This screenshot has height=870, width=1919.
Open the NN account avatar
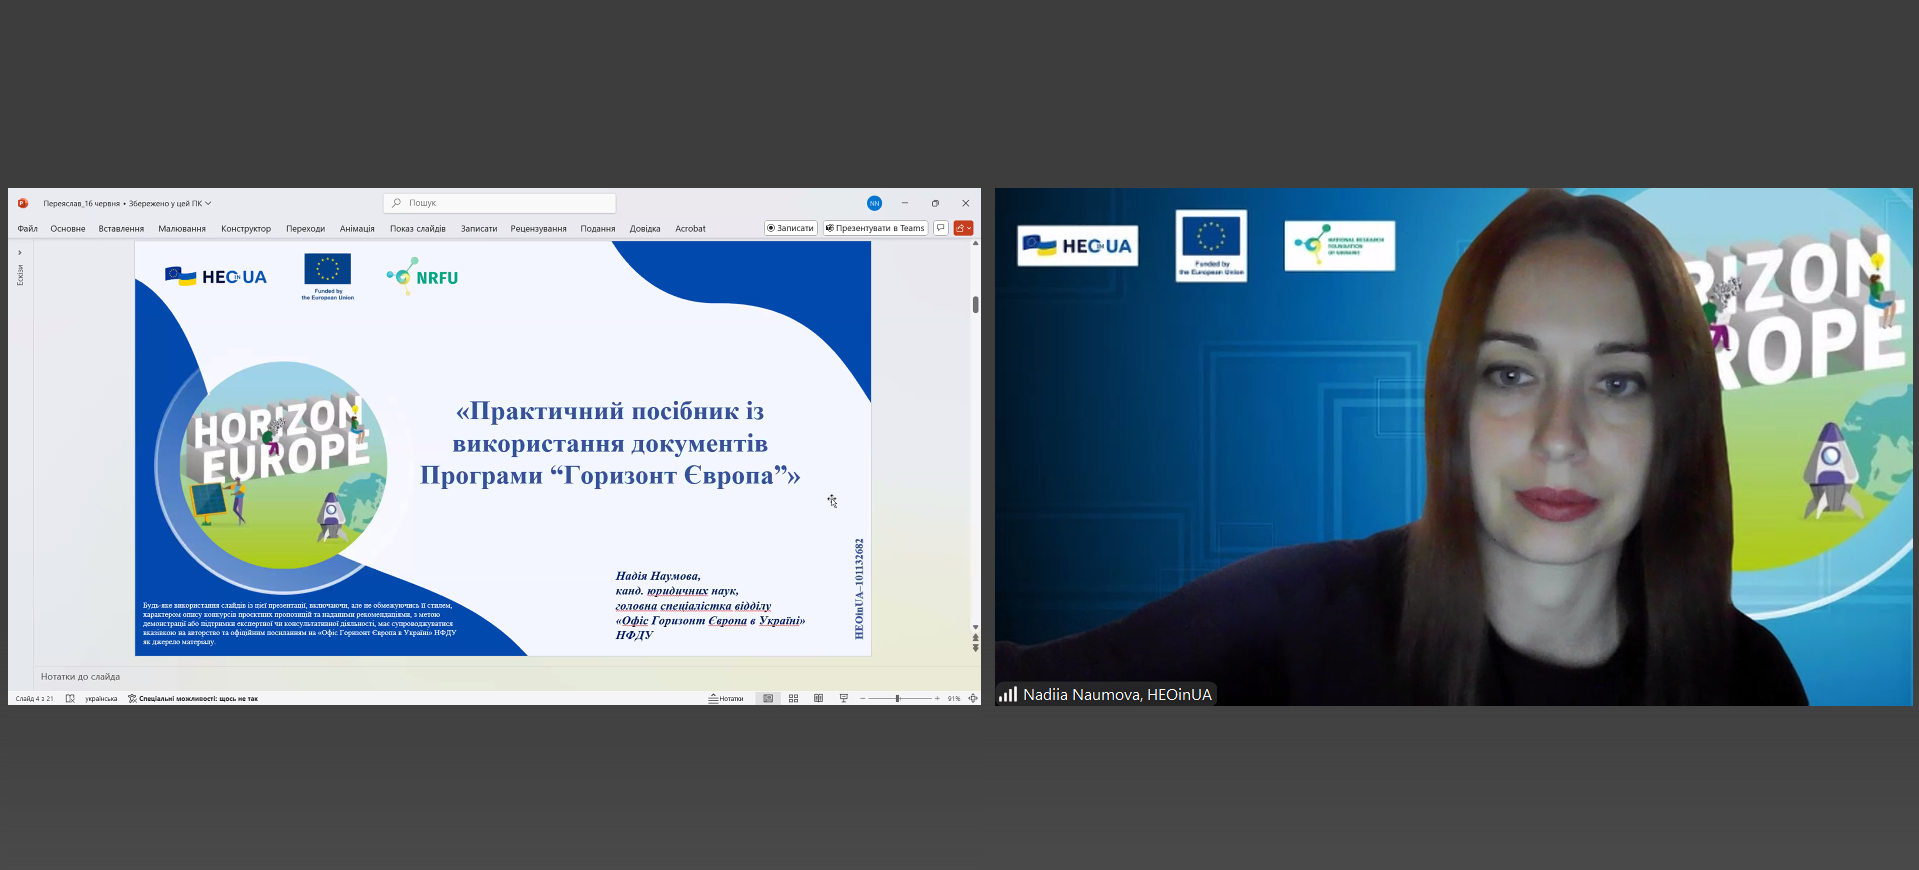pos(874,203)
